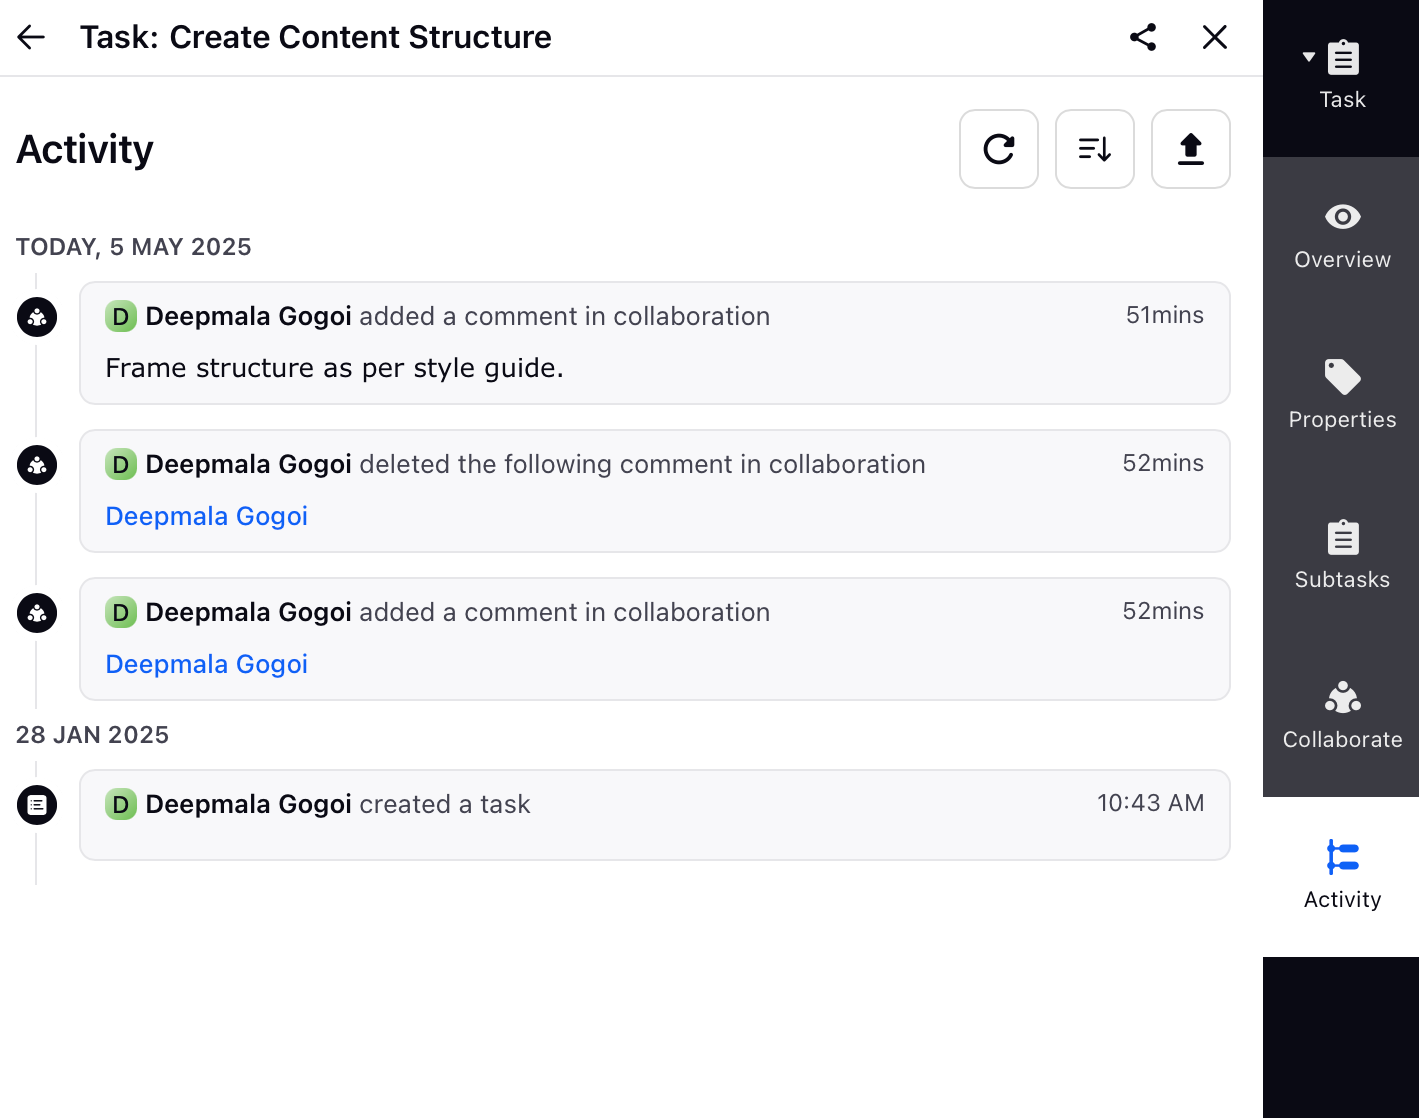Click D avatar in 51mins comment entry
Viewport: 1419px width, 1118px height.
click(121, 317)
